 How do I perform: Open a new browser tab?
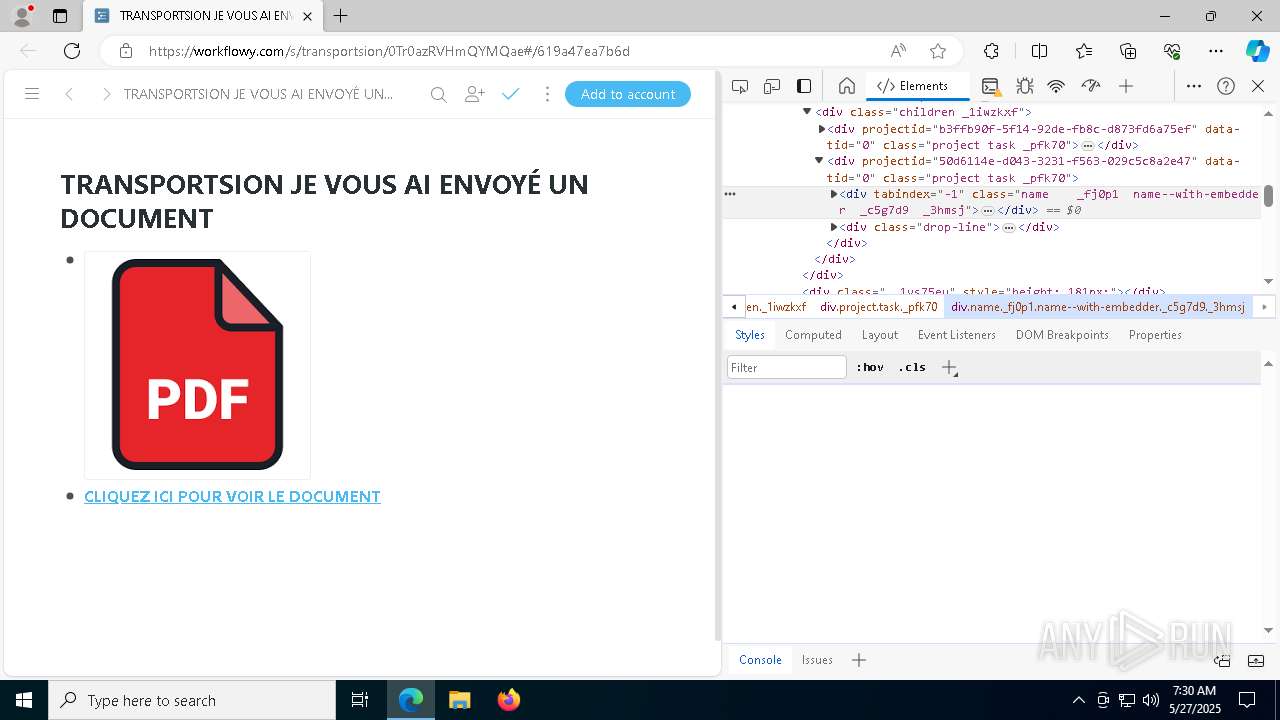tap(341, 16)
